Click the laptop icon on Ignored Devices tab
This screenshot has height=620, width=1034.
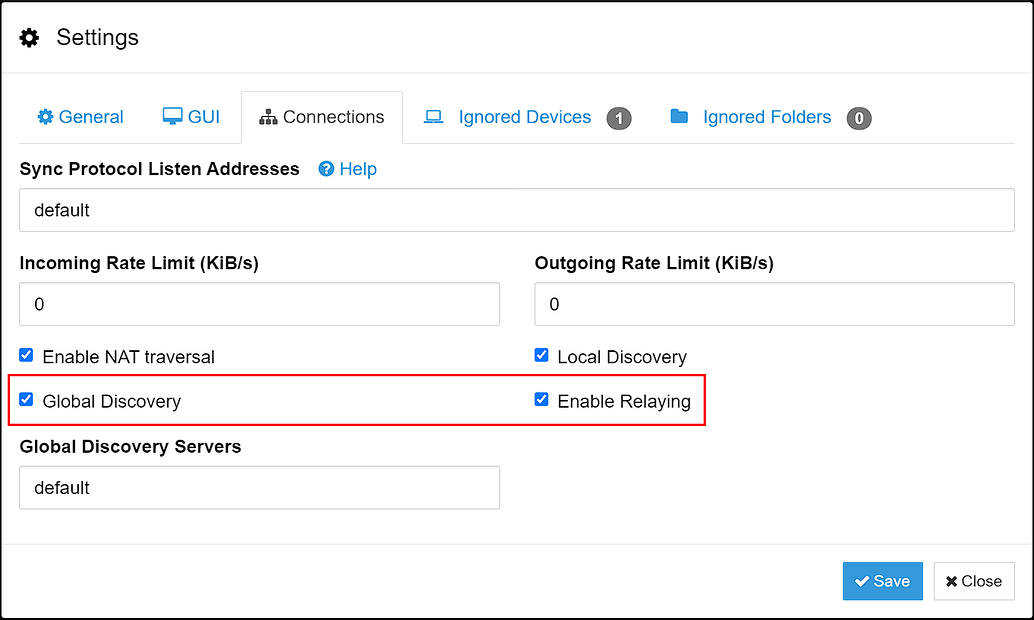432,116
